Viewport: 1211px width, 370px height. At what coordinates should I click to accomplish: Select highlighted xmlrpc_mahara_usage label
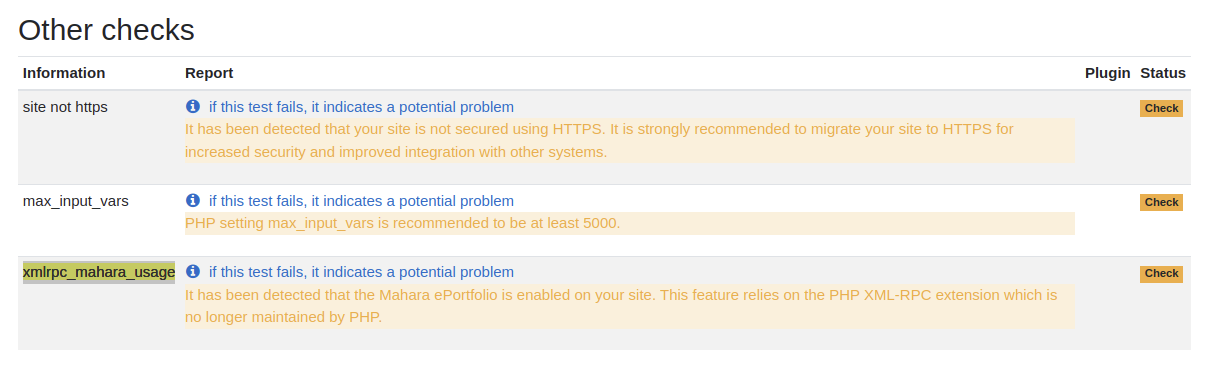tap(99, 272)
